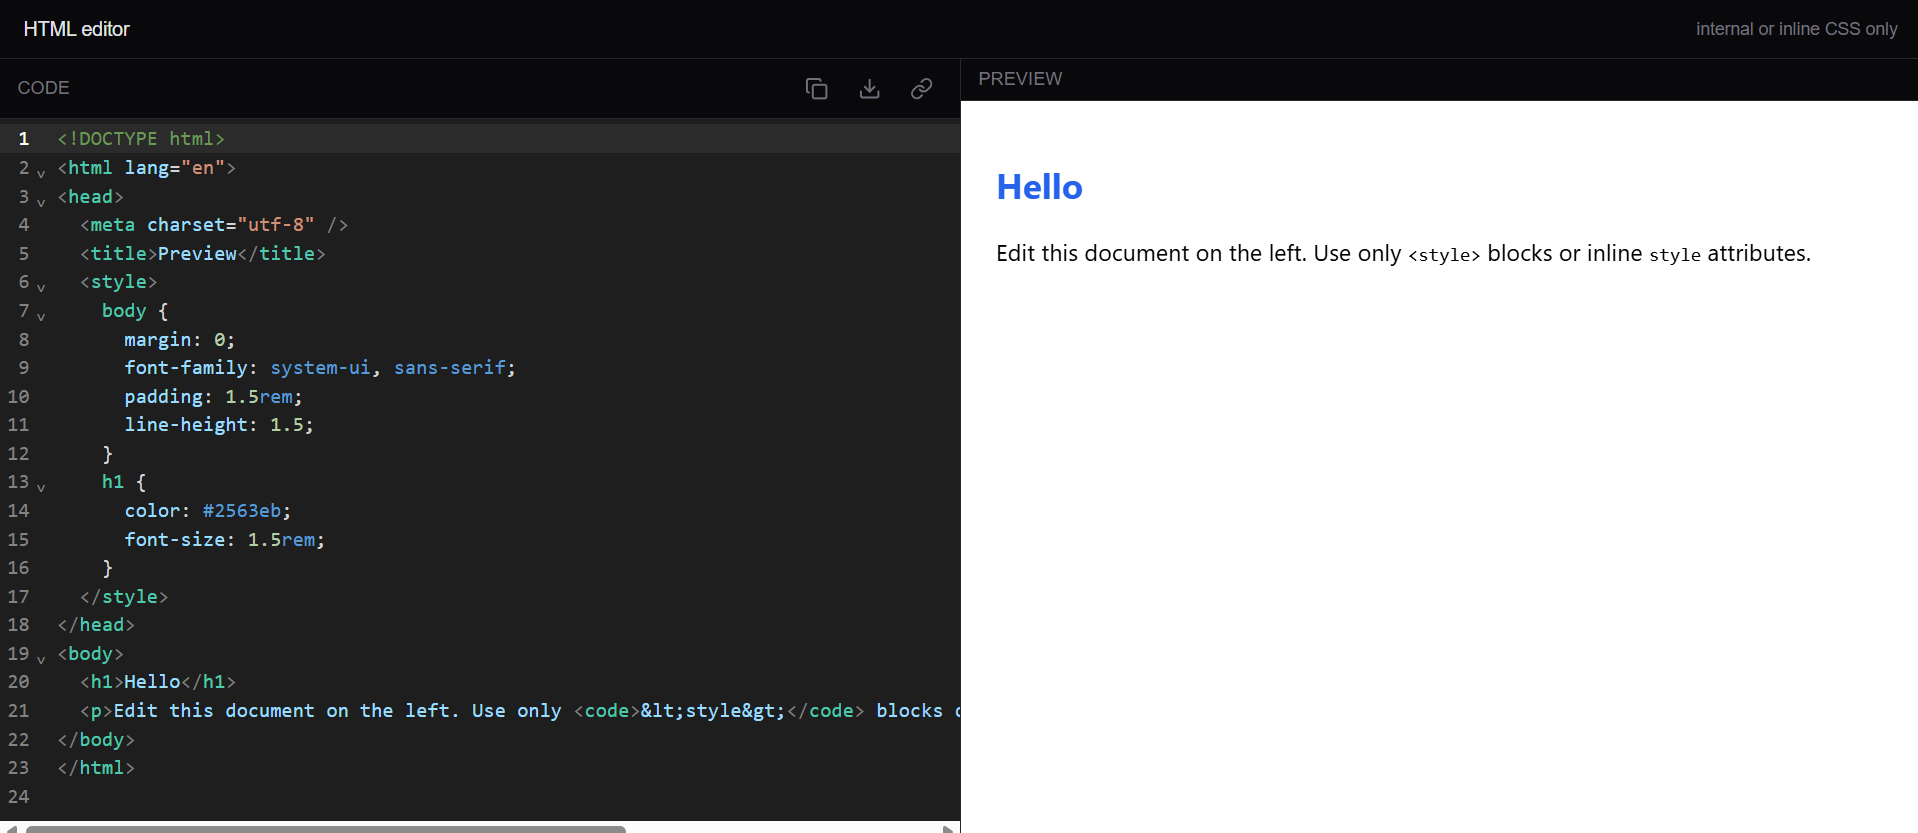
Task: Collapse the body tag fold arrow
Action: pyautogui.click(x=41, y=659)
